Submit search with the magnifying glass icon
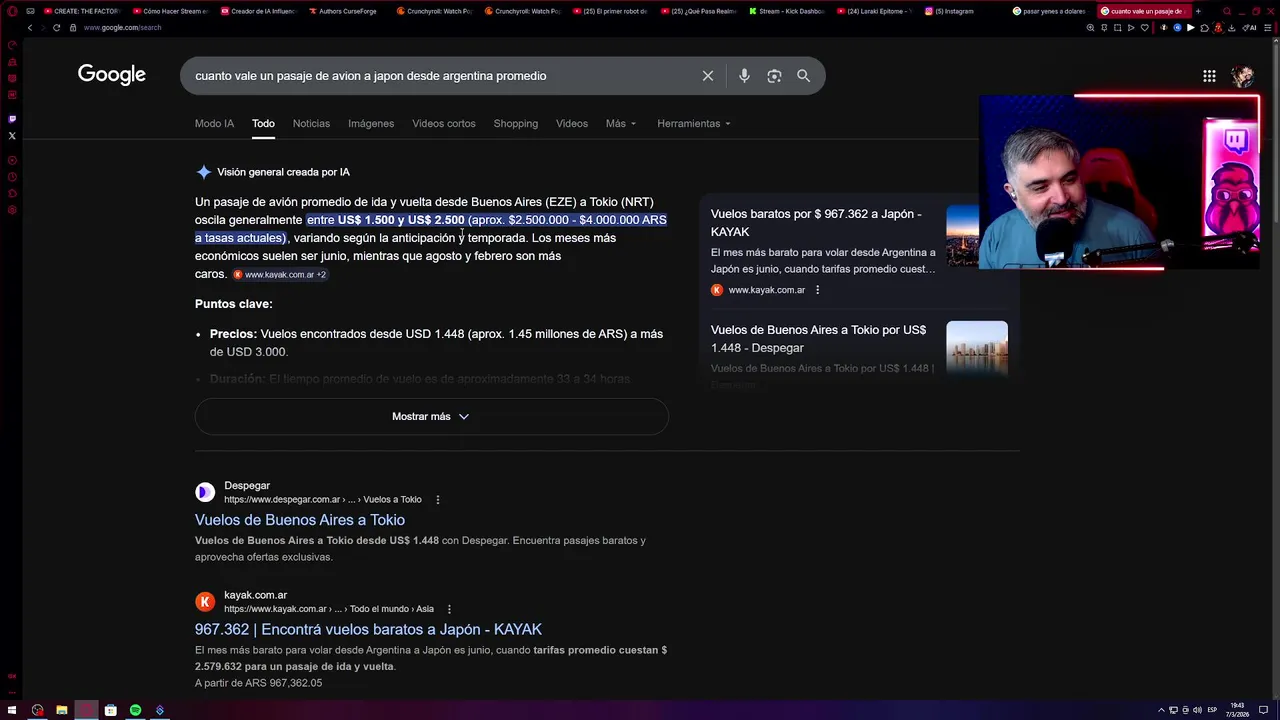1280x720 pixels. pos(803,76)
